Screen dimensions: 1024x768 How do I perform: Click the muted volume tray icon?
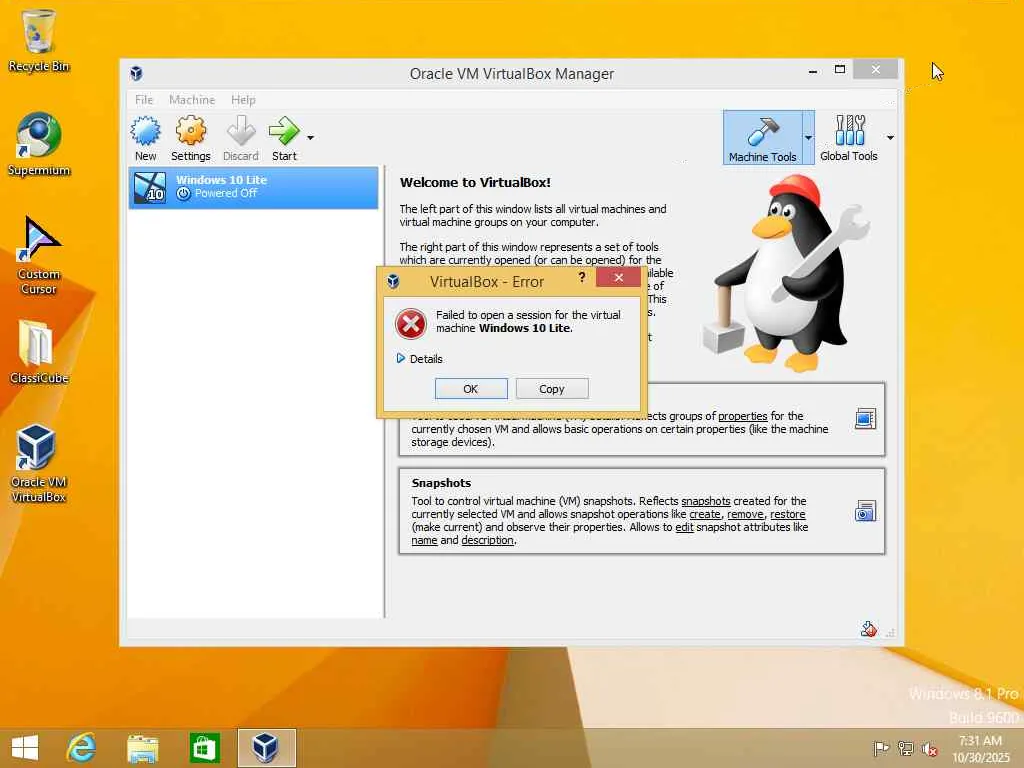929,748
